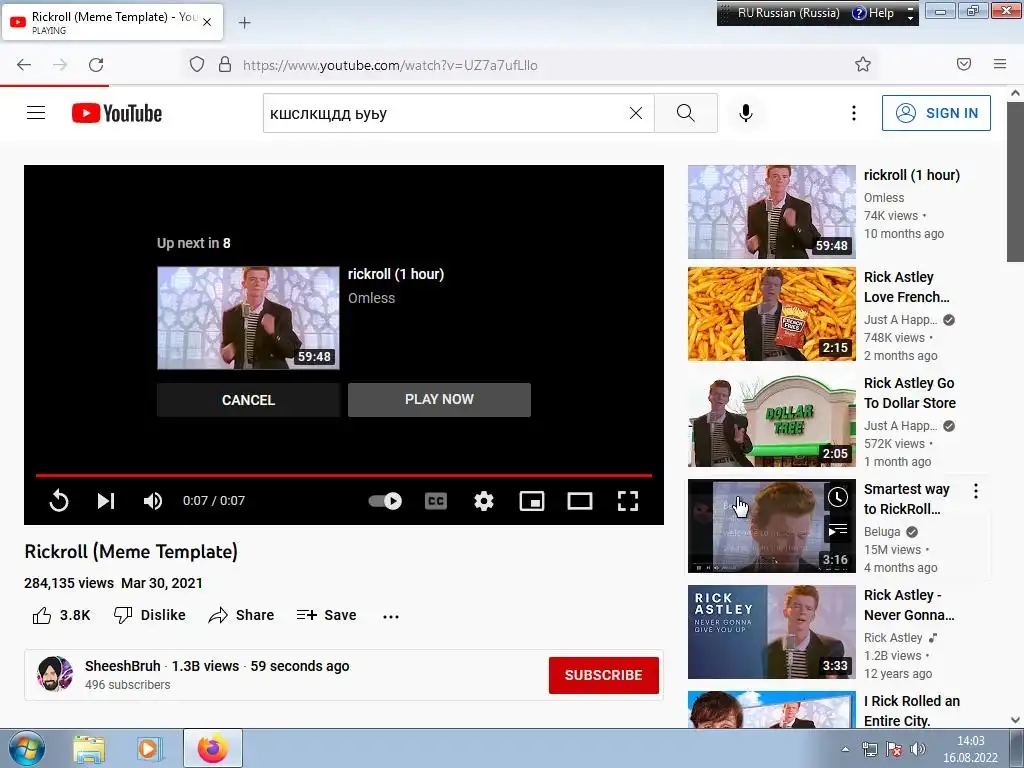Enter full screen mode
Screen dimensions: 1024x768
[x=628, y=501]
